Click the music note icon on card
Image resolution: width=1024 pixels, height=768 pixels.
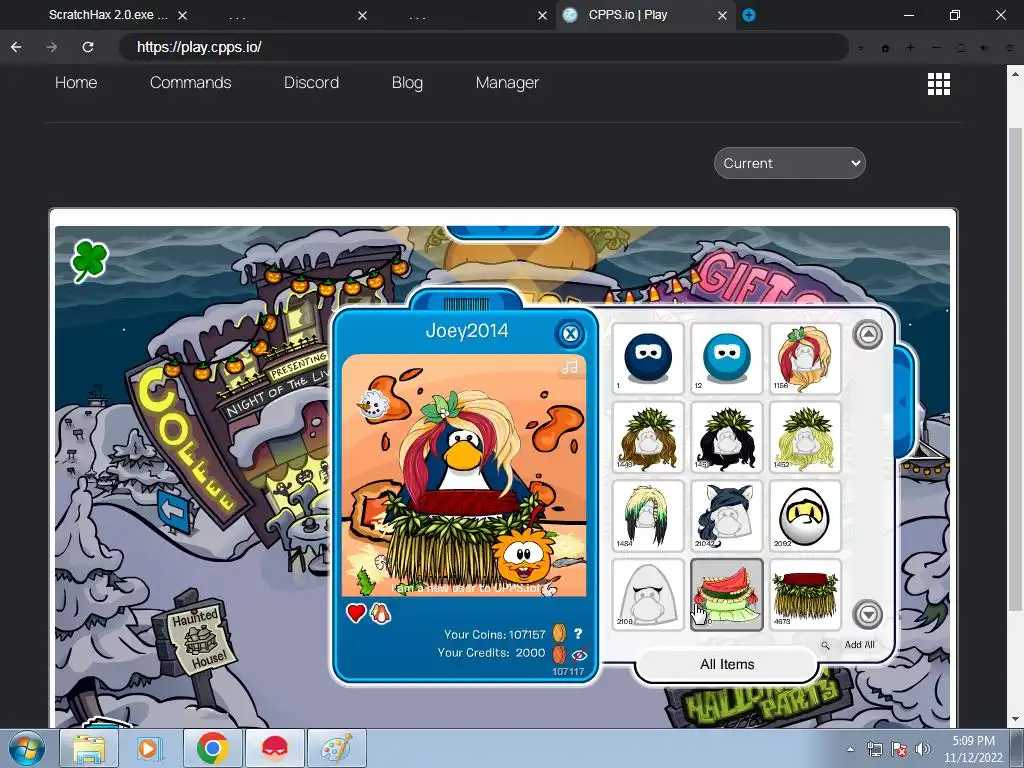click(x=569, y=367)
